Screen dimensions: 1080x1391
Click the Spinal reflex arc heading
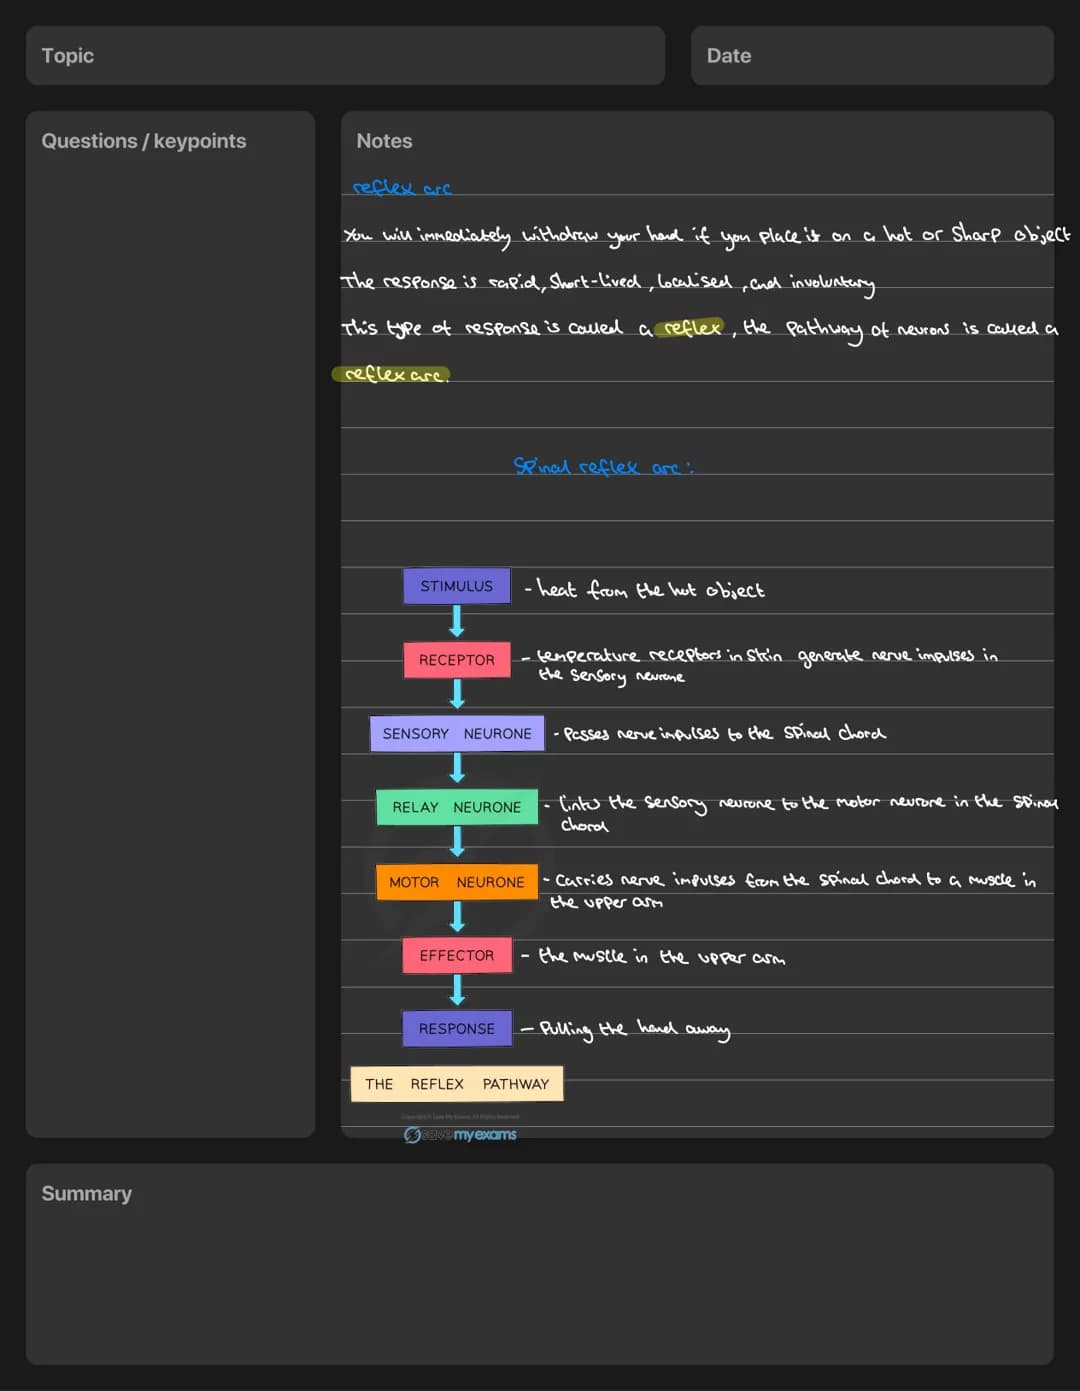603,466
